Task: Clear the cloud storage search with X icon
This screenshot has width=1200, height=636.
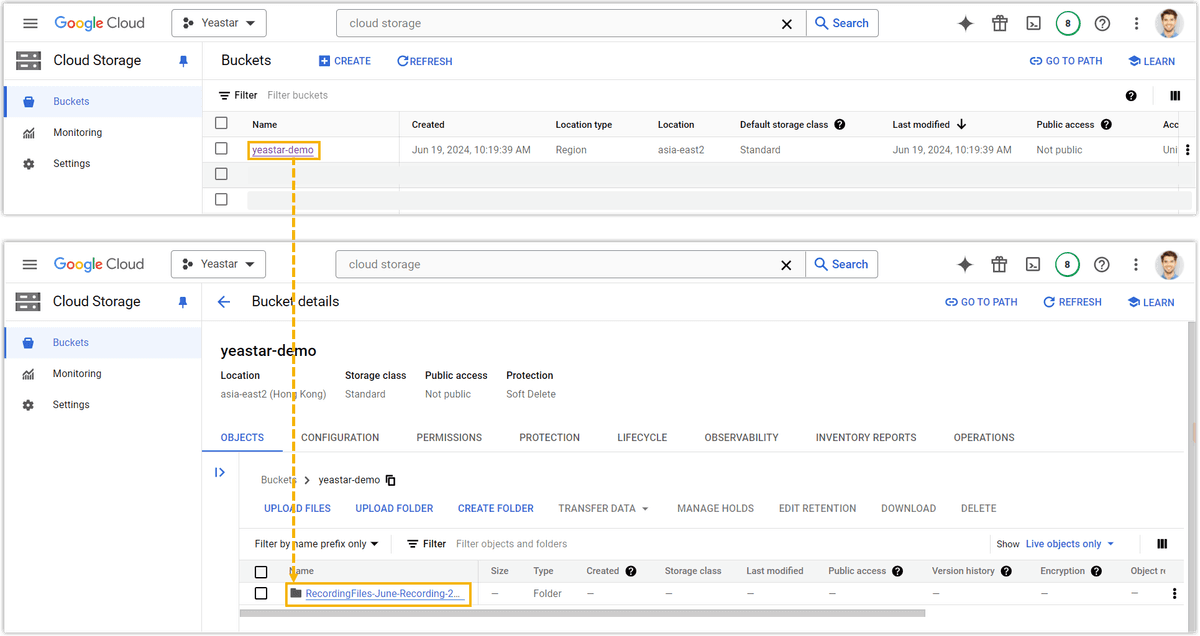Action: coord(787,23)
